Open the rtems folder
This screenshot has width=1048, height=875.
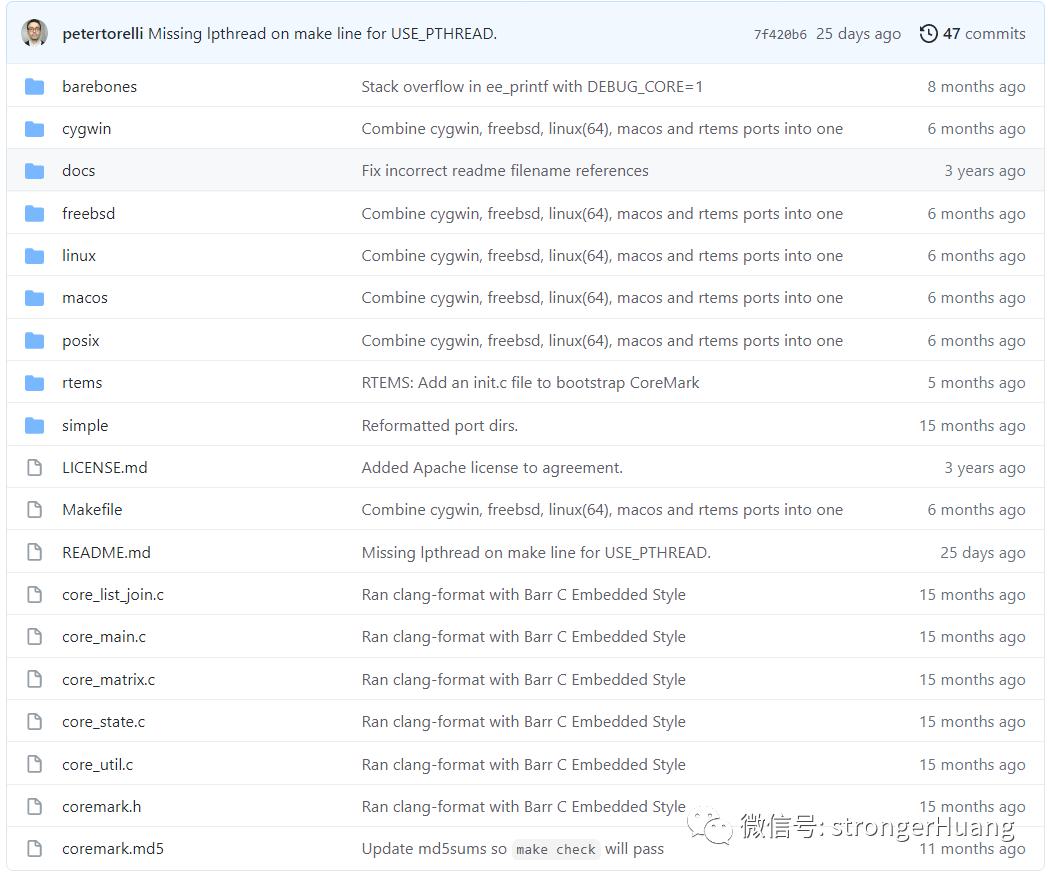(82, 382)
